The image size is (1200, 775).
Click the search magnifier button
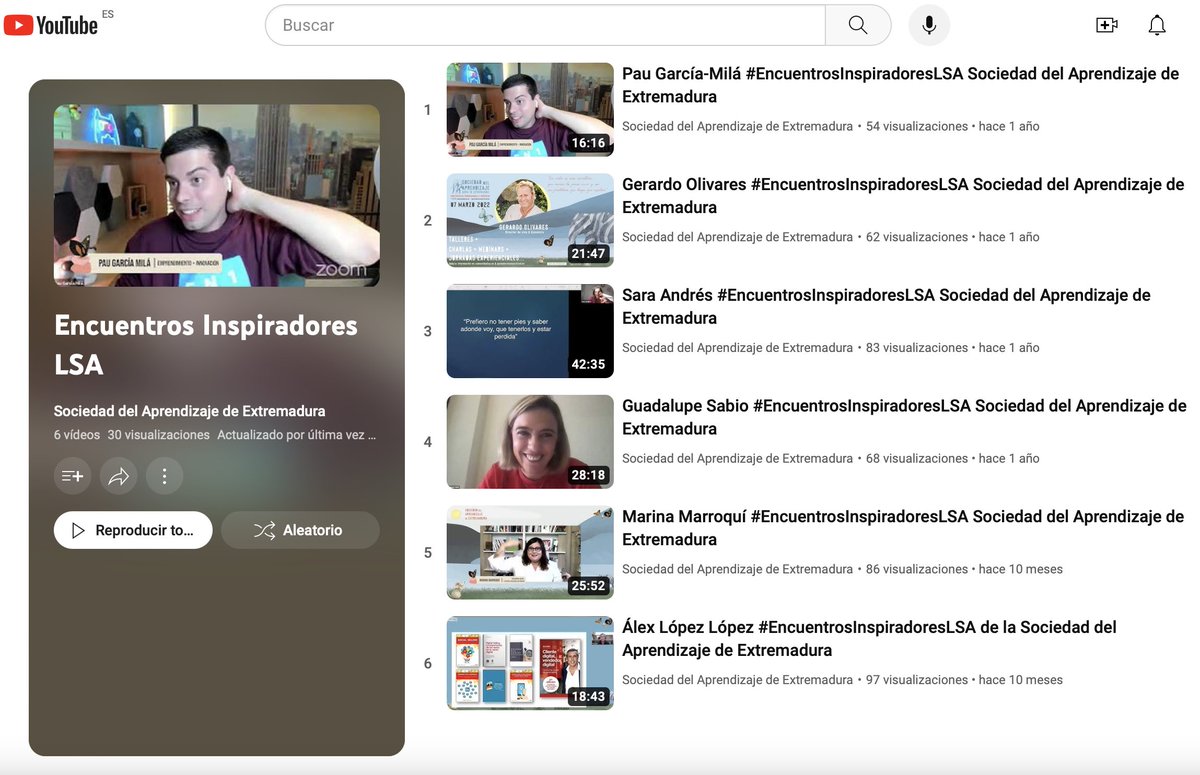pos(858,25)
